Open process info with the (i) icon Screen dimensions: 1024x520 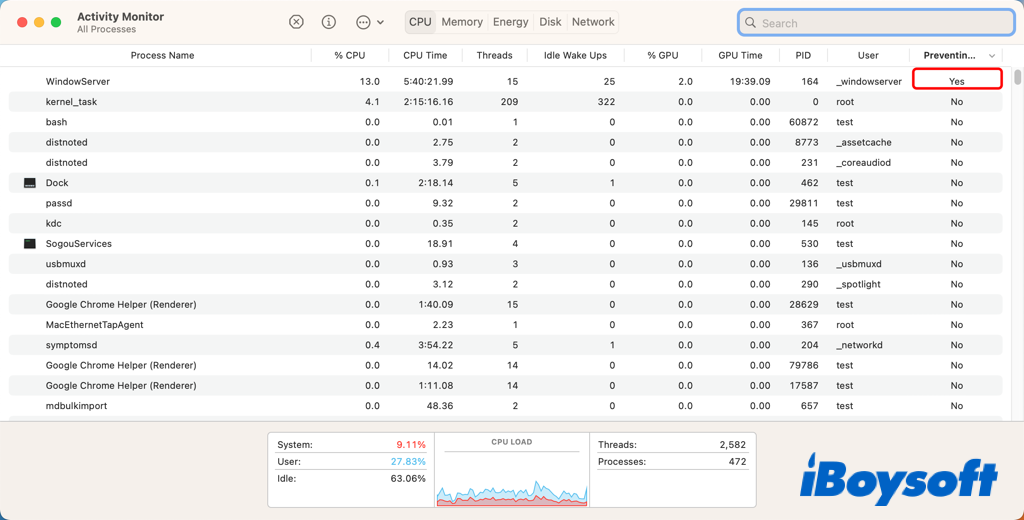coord(329,22)
